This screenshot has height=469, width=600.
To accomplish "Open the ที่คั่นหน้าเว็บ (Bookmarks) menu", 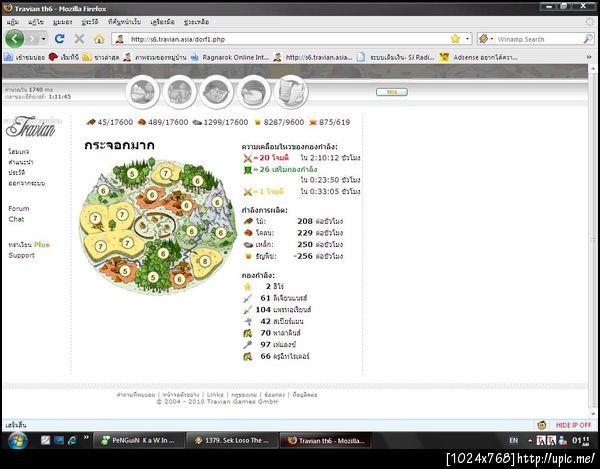I will (x=124, y=22).
